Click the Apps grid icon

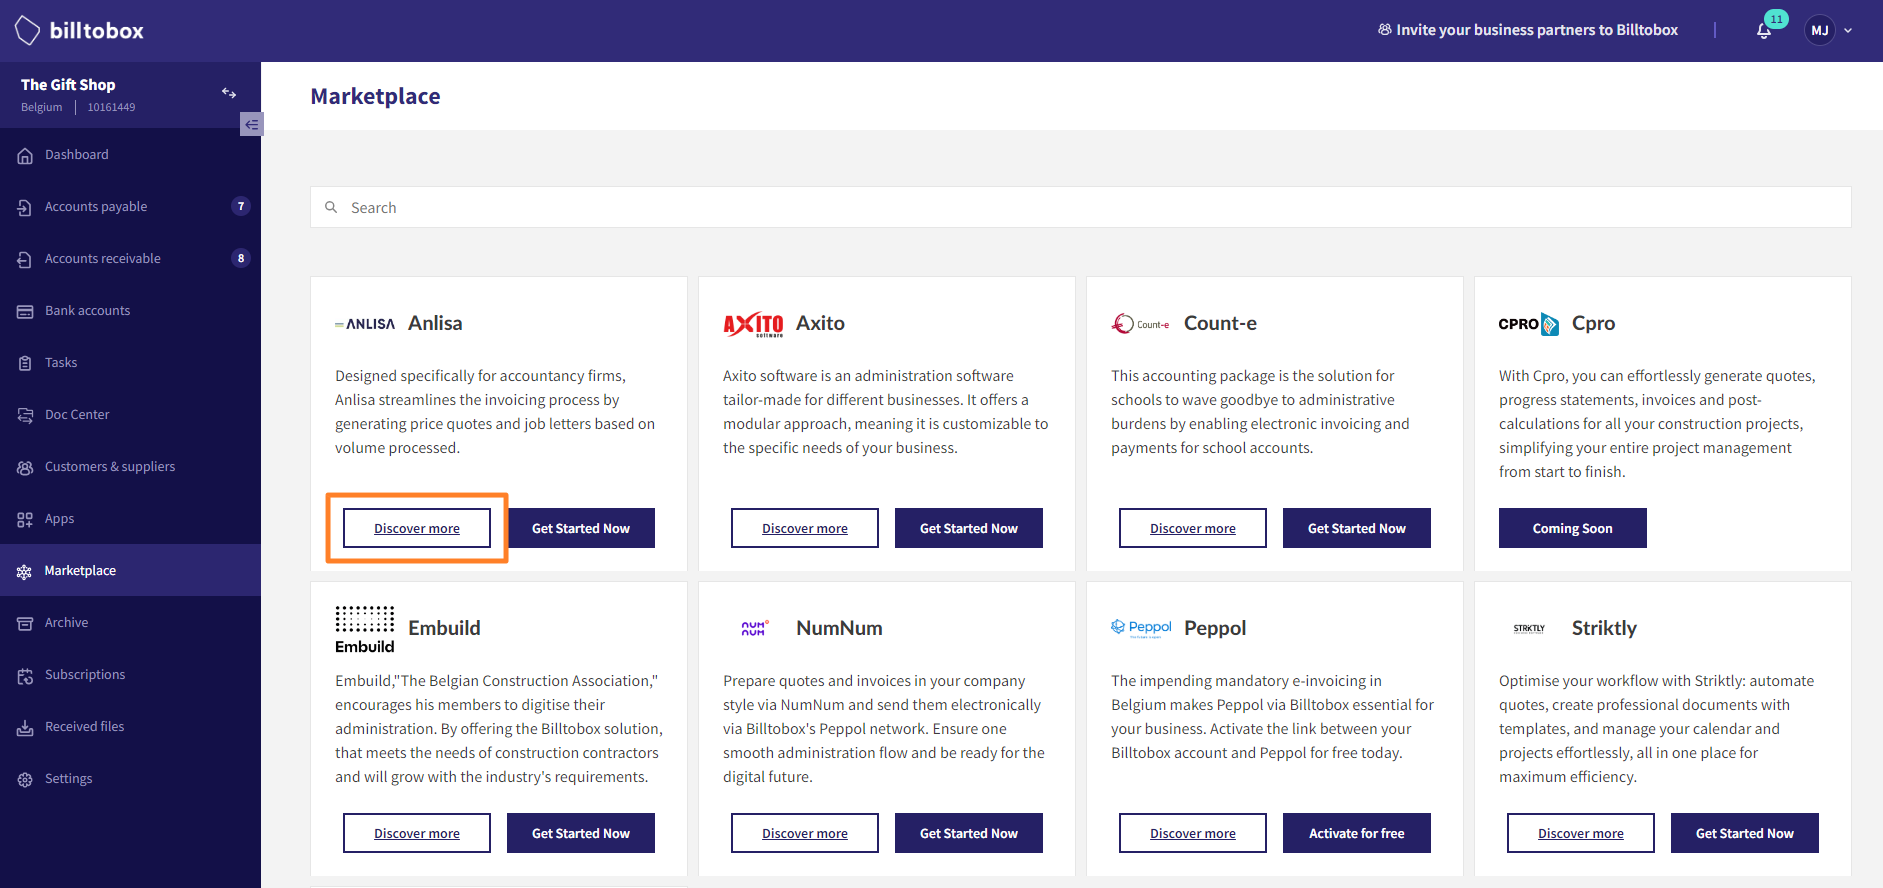coord(25,519)
